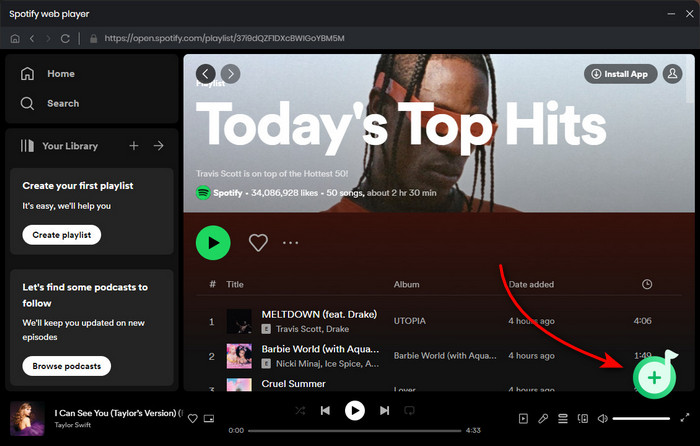Open the Spotify owner link
This screenshot has height=446, width=700.
coord(228,193)
